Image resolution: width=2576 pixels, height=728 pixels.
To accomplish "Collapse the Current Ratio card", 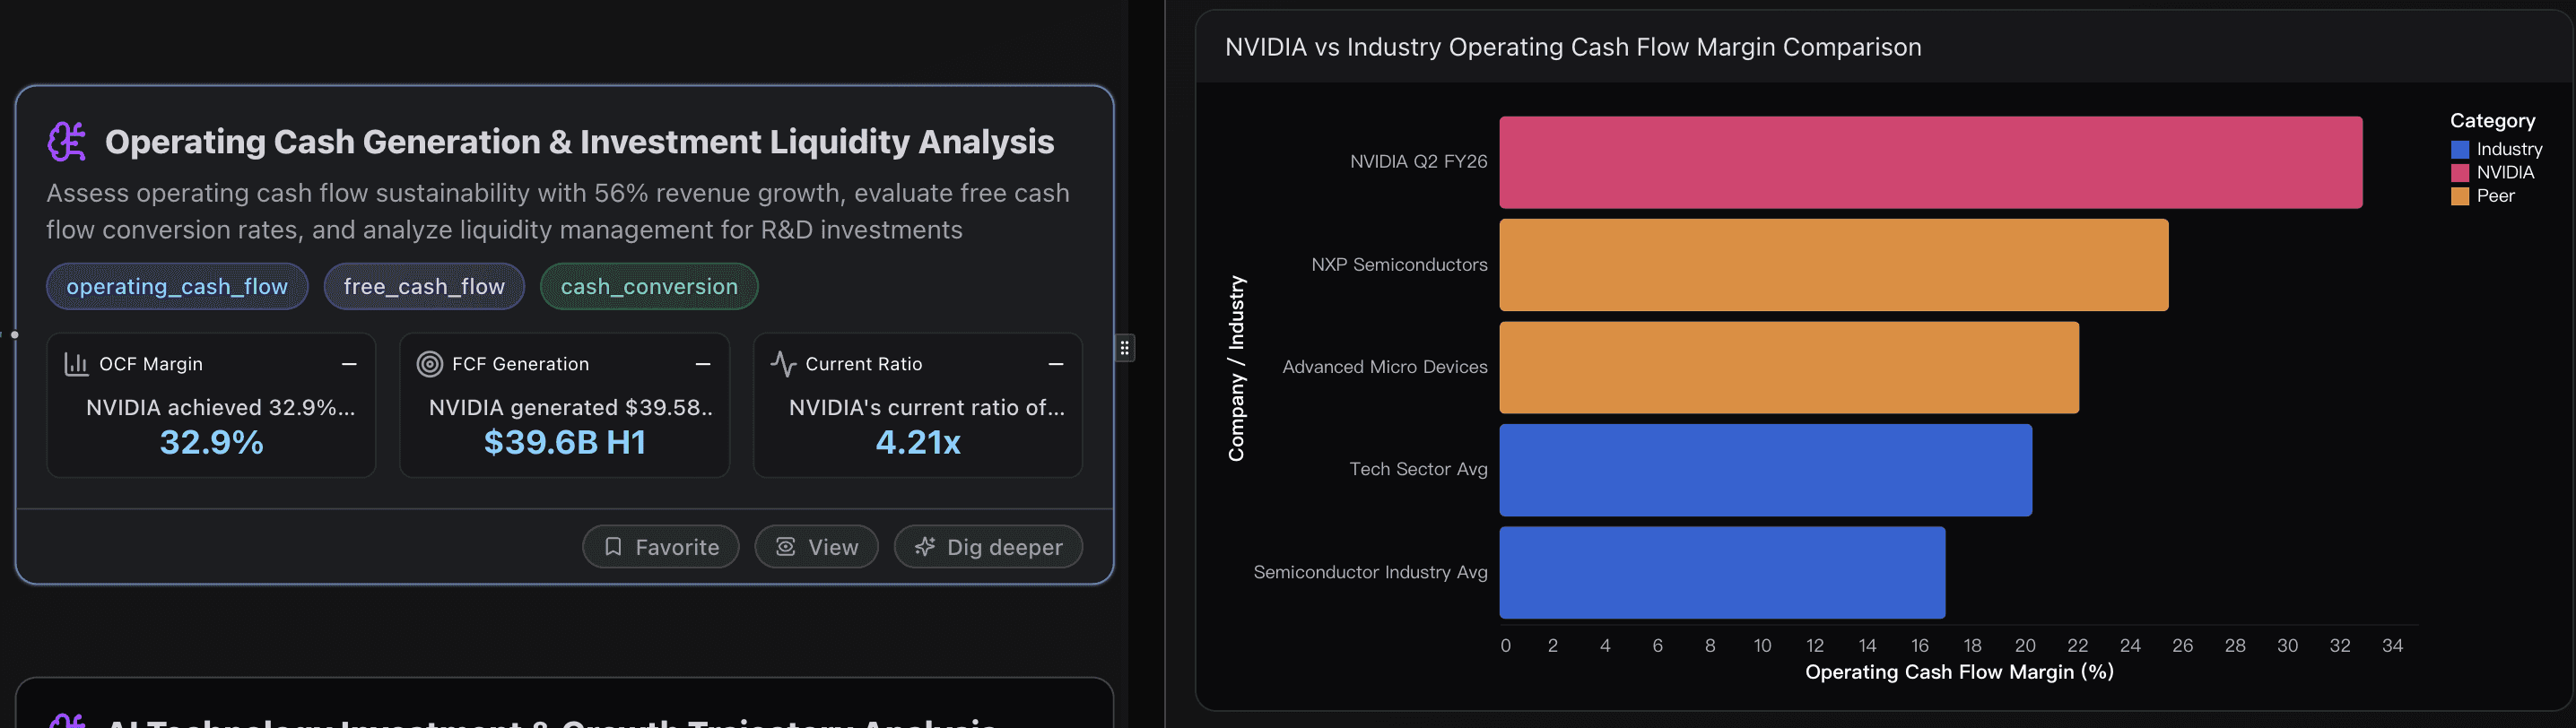I will coord(1056,364).
